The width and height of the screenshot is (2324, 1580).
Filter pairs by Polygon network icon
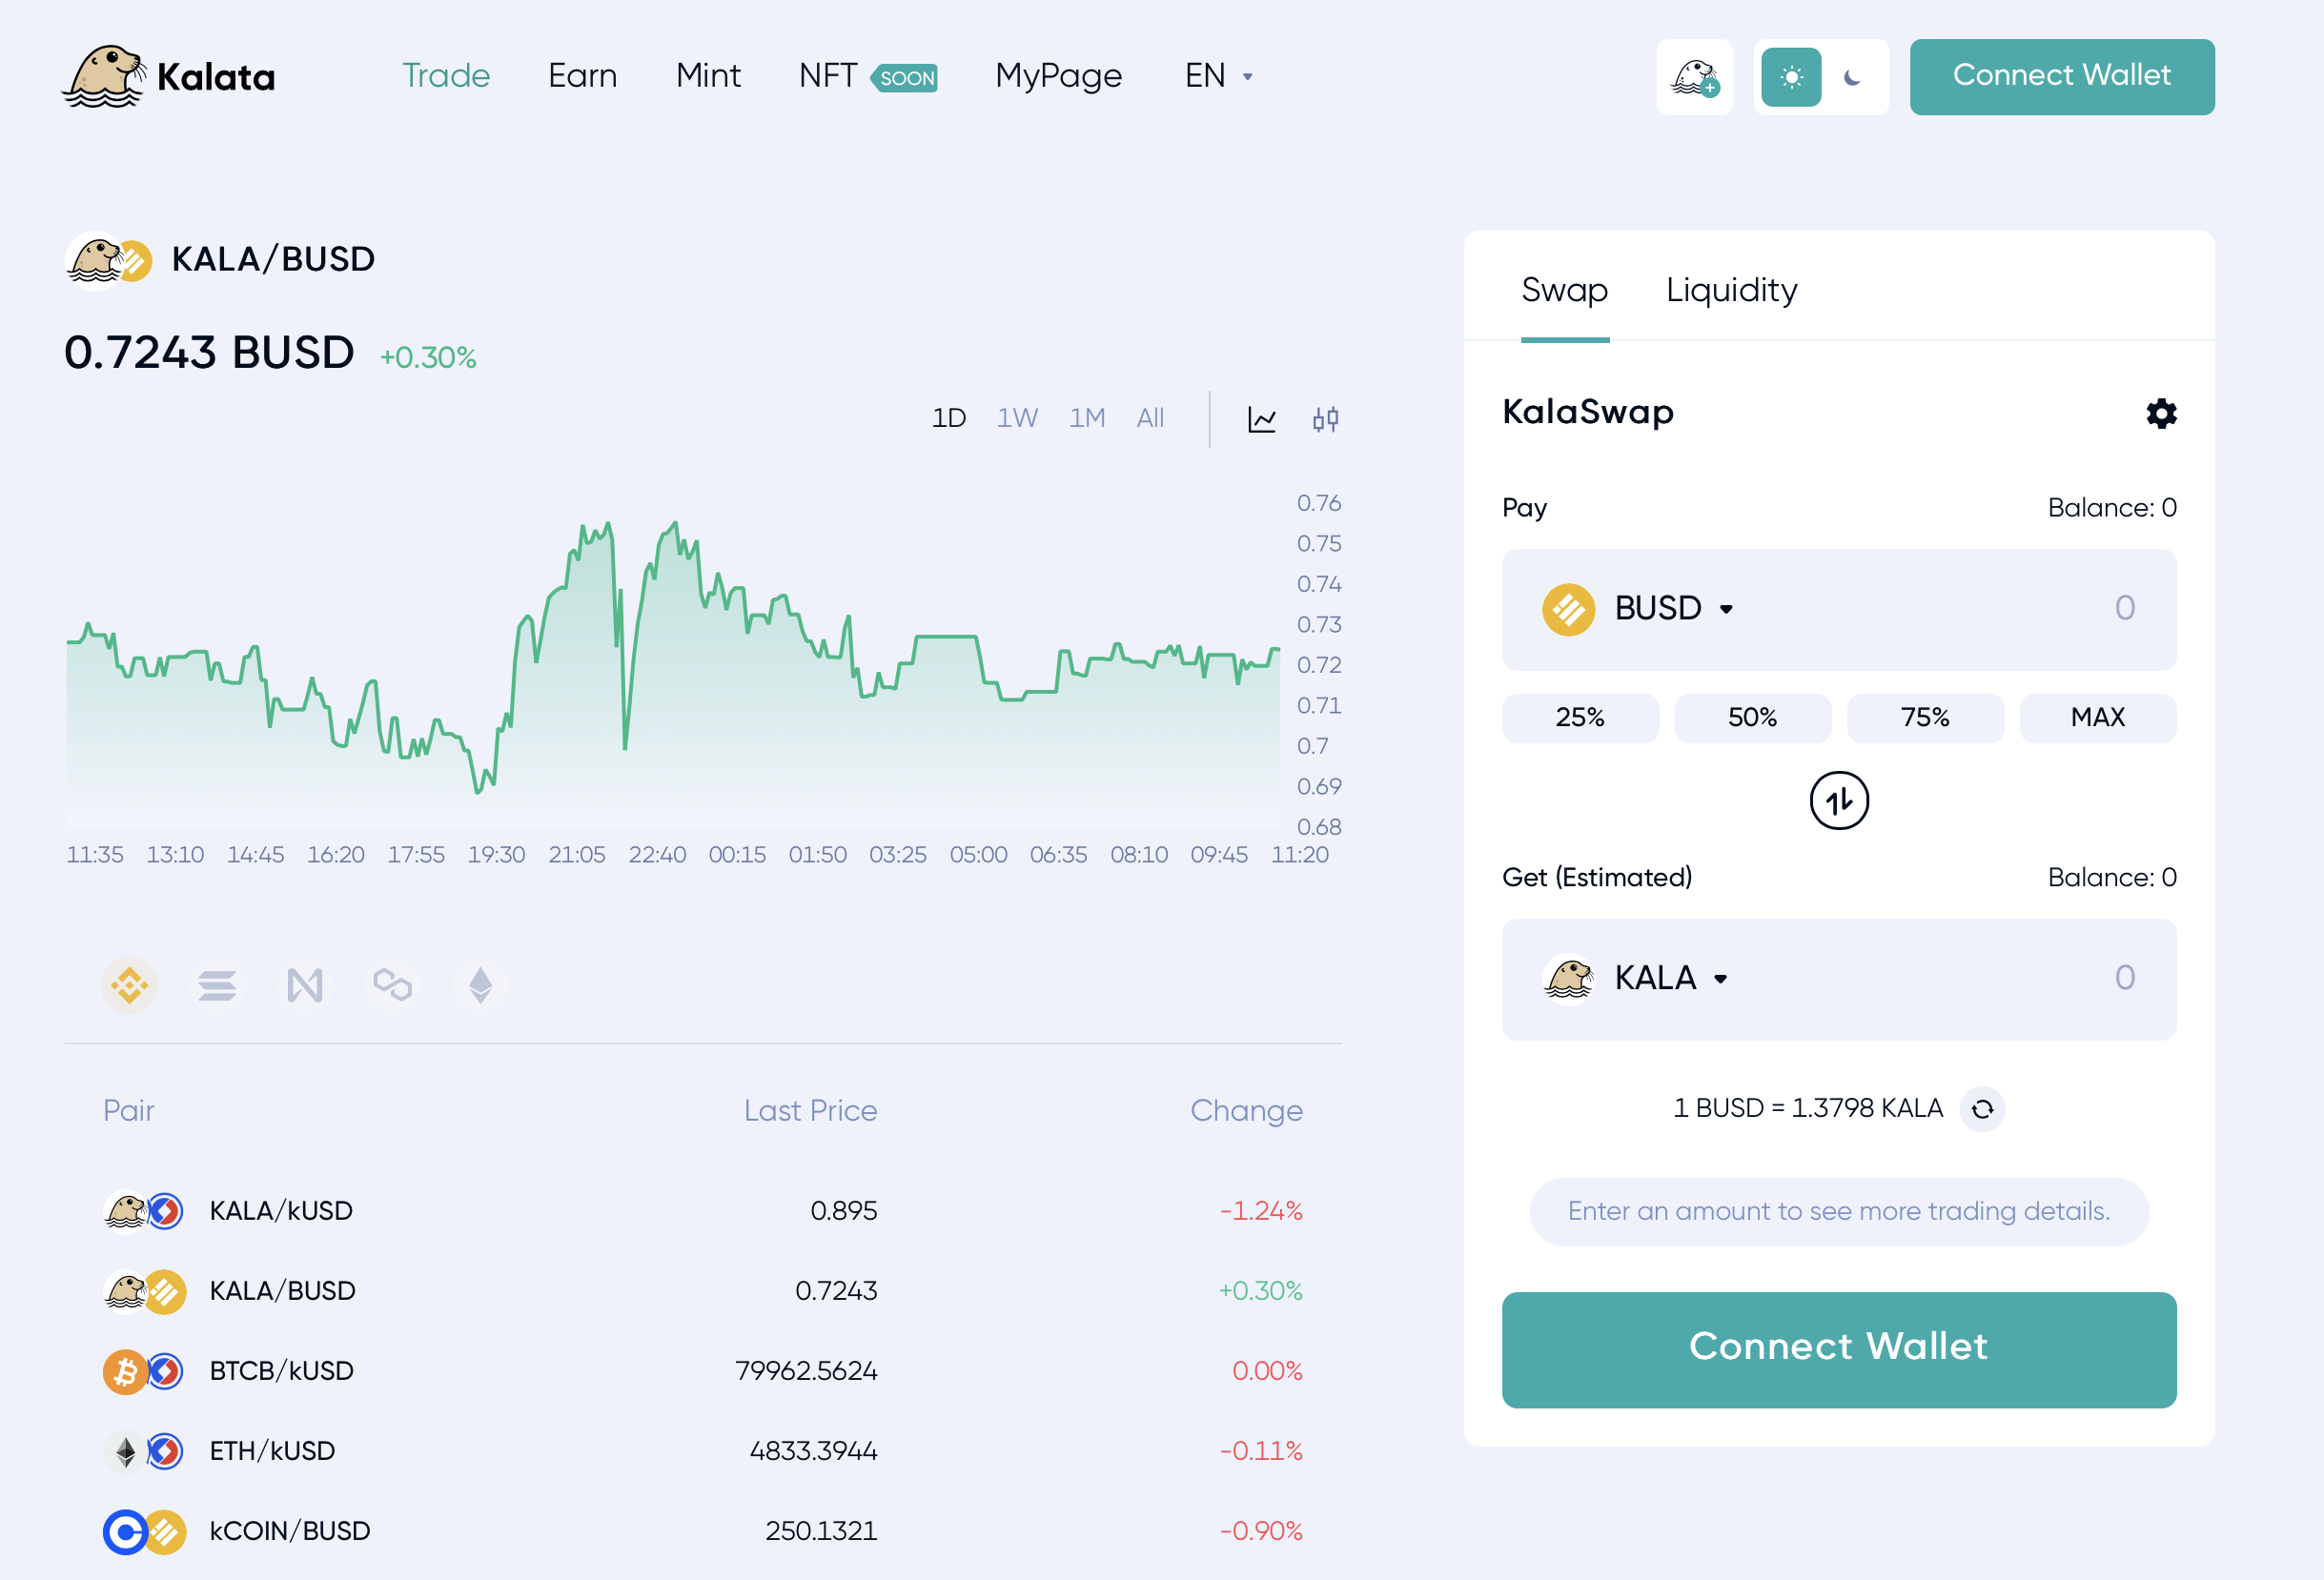pos(392,985)
